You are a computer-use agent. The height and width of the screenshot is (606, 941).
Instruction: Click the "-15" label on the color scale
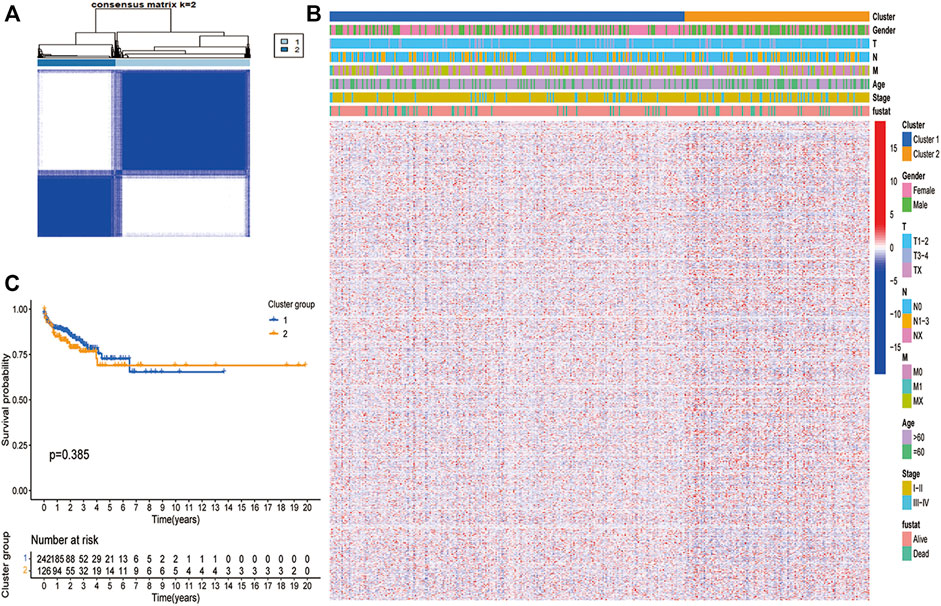(894, 347)
